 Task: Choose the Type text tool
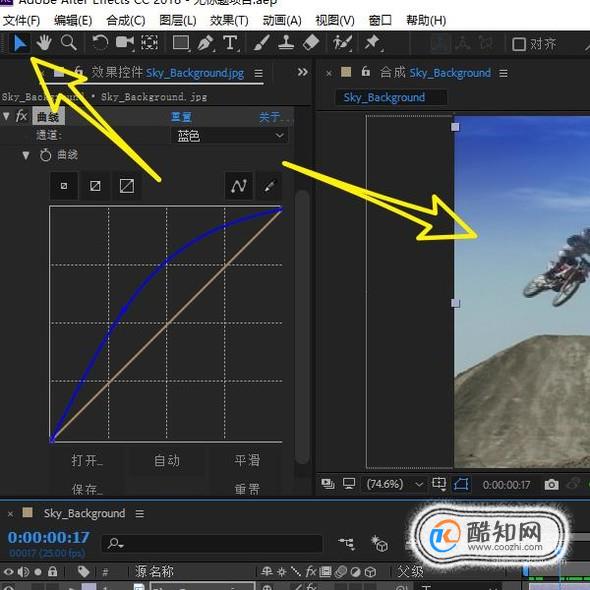(230, 43)
